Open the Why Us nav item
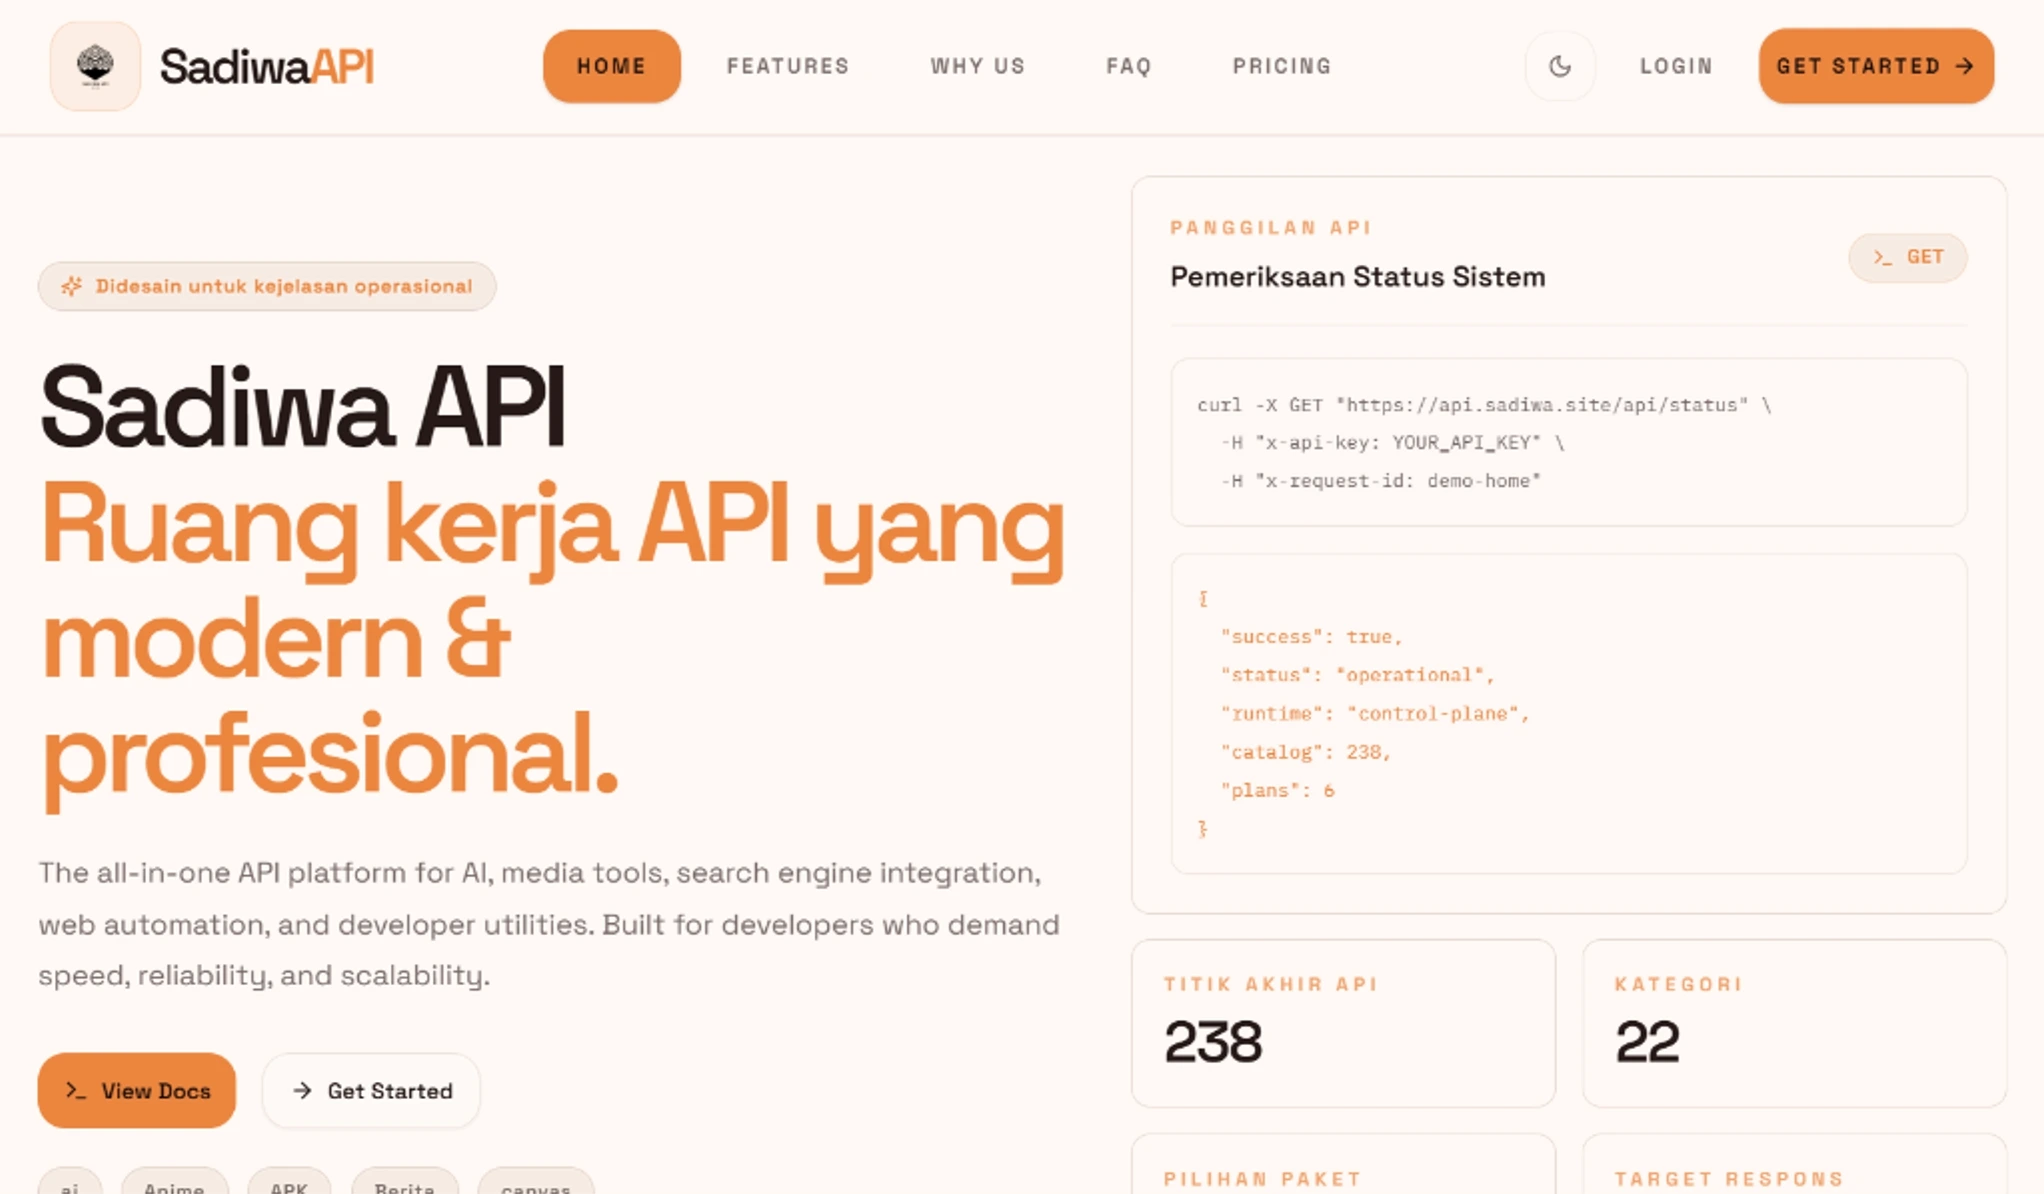This screenshot has height=1194, width=2044. point(978,66)
